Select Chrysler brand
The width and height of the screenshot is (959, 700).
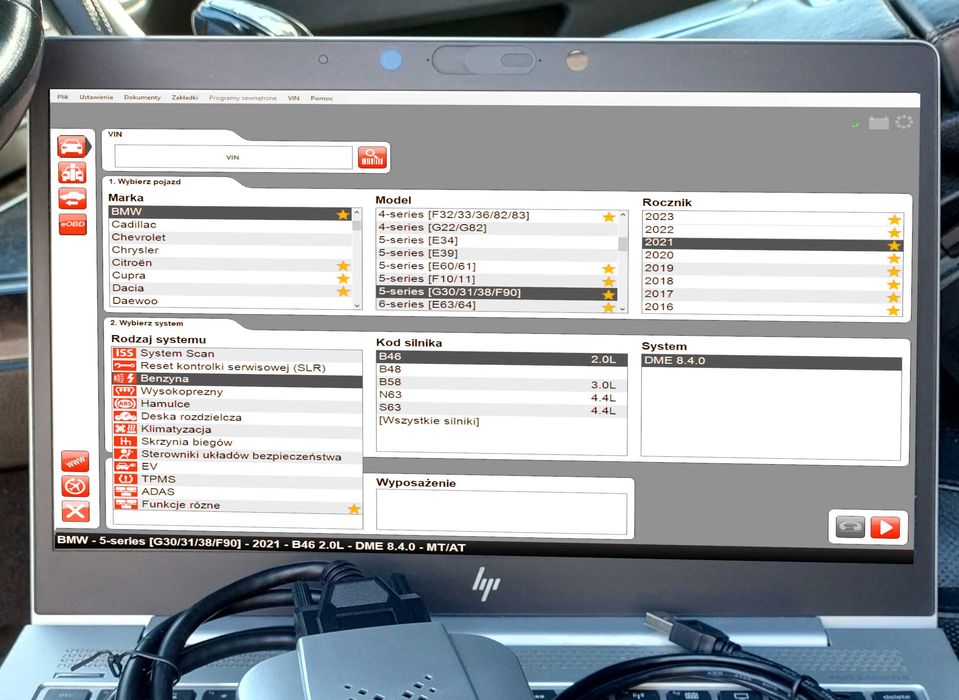[x=230, y=250]
